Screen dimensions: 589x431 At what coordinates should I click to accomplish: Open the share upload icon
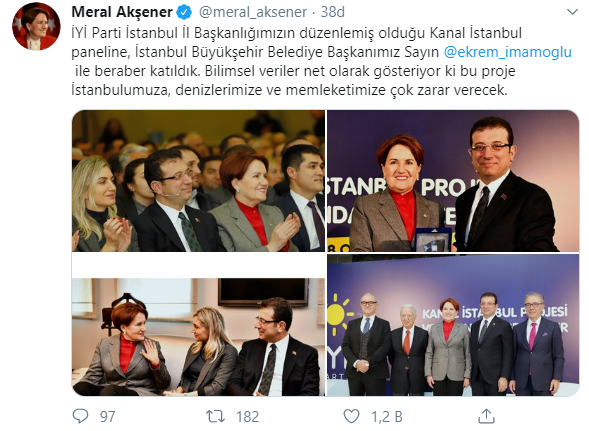[x=486, y=416]
